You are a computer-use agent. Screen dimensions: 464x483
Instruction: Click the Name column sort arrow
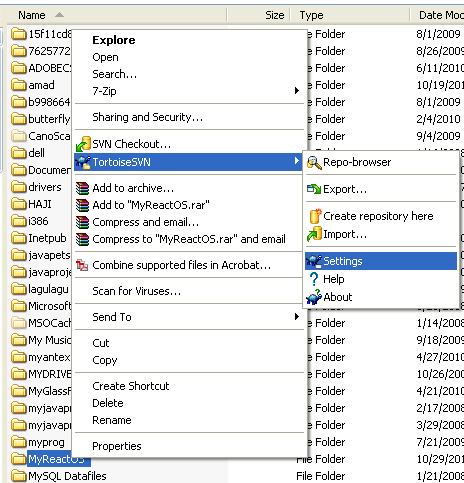(59, 15)
